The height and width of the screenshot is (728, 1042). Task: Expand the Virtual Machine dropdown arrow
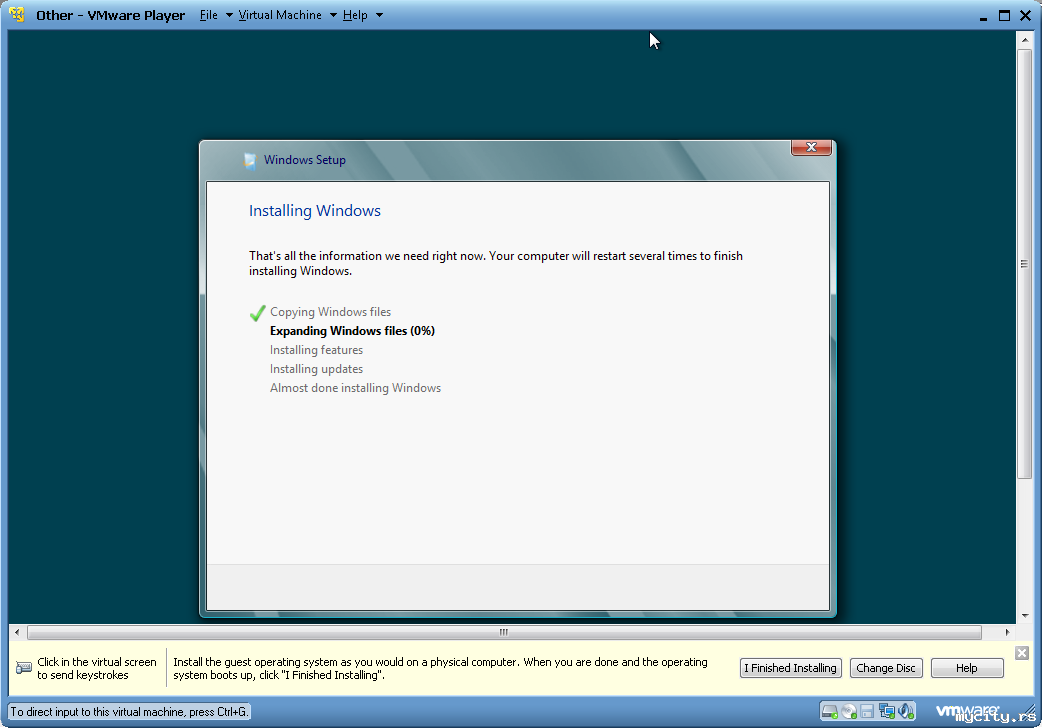(x=334, y=15)
